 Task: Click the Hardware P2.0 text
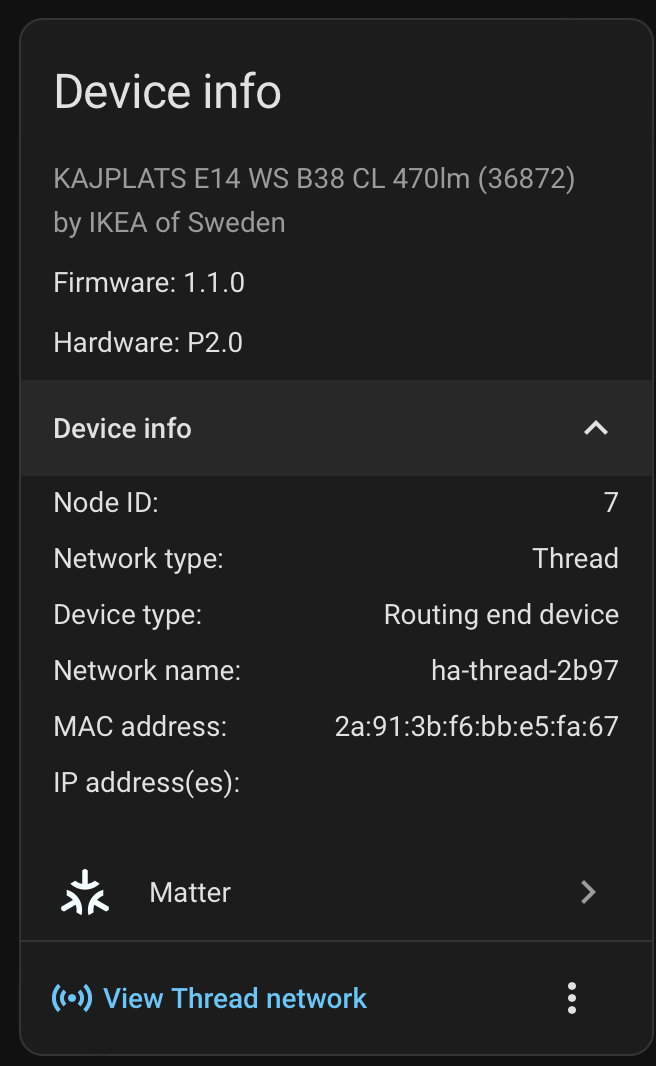pyautogui.click(x=148, y=343)
